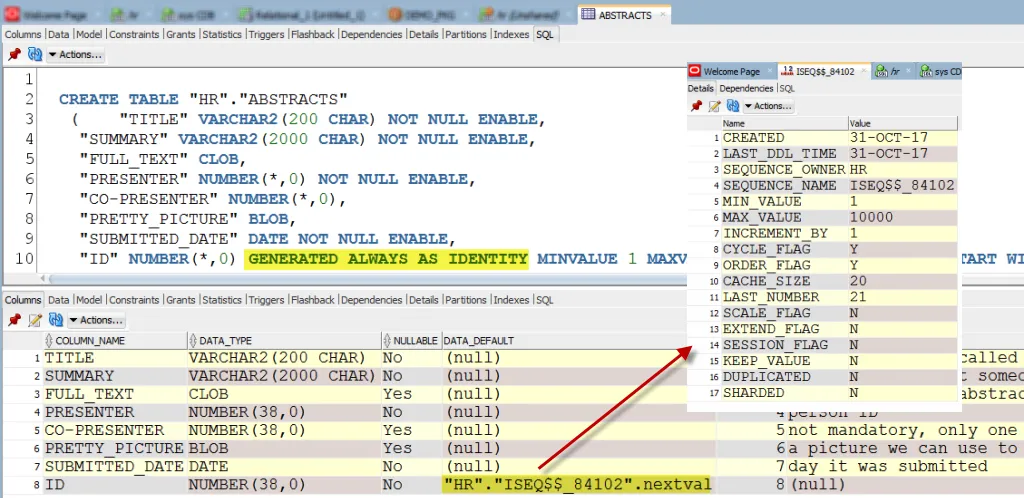Click the refresh icon in the top SQL pane toolbar

point(34,54)
